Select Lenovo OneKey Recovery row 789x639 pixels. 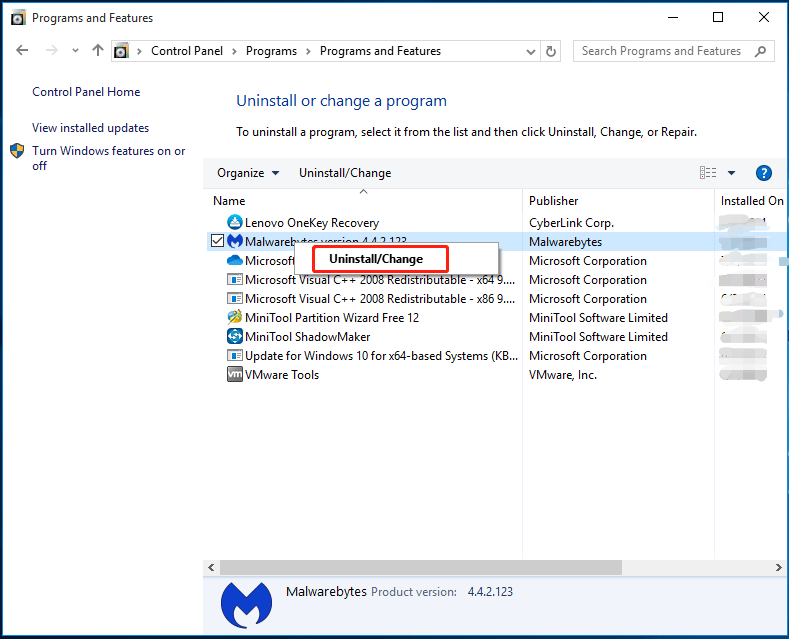tap(495, 222)
